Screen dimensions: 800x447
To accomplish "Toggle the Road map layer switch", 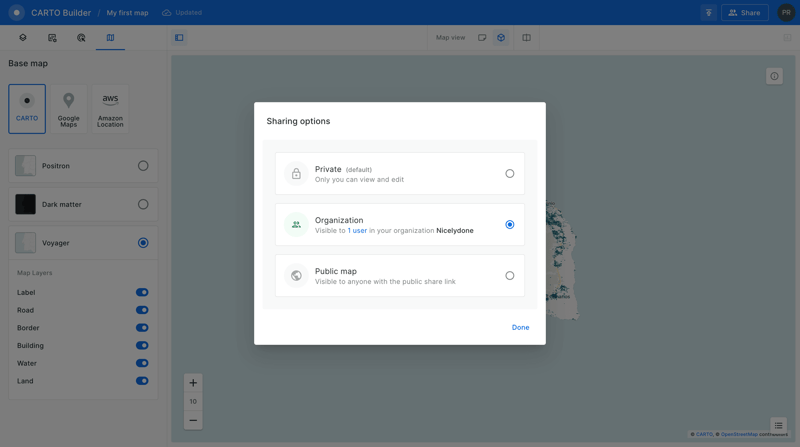I will [142, 310].
